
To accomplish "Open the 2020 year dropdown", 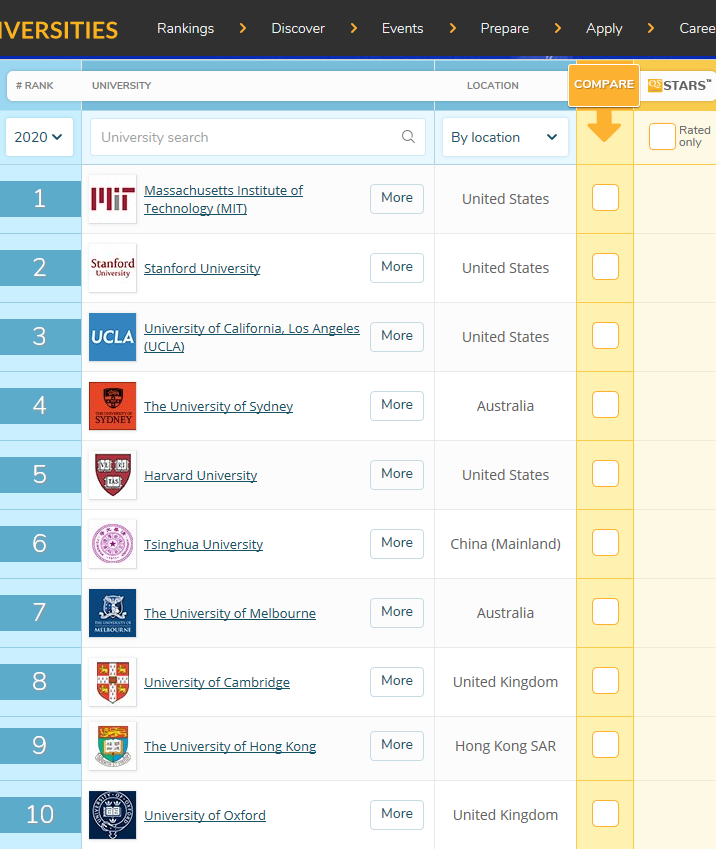I will coord(39,137).
